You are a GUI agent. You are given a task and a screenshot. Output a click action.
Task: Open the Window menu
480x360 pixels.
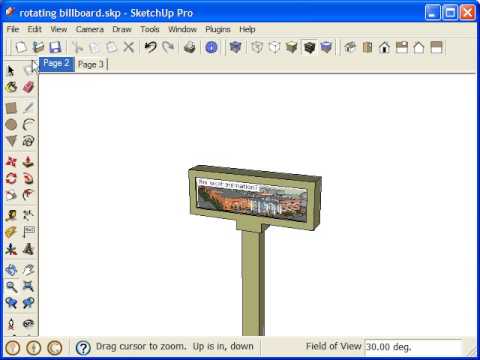182,29
